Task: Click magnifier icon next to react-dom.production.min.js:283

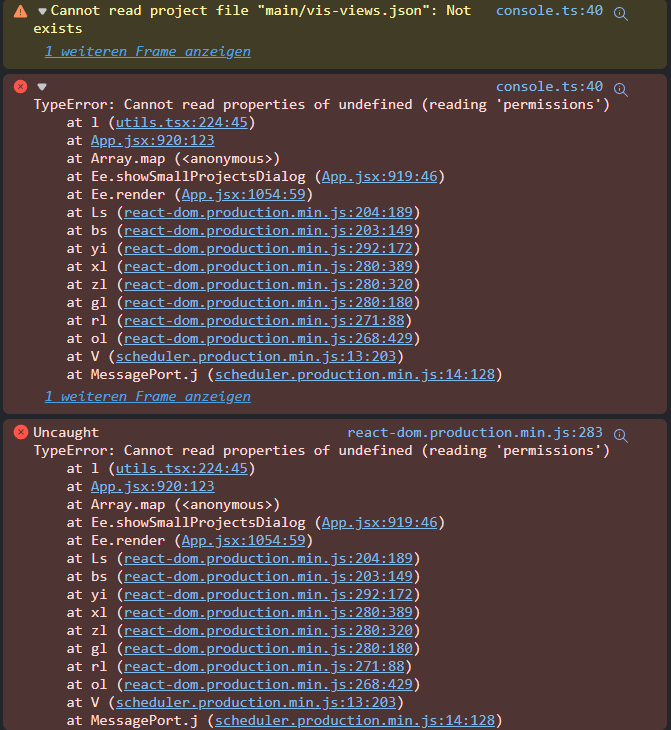Action: [620, 434]
